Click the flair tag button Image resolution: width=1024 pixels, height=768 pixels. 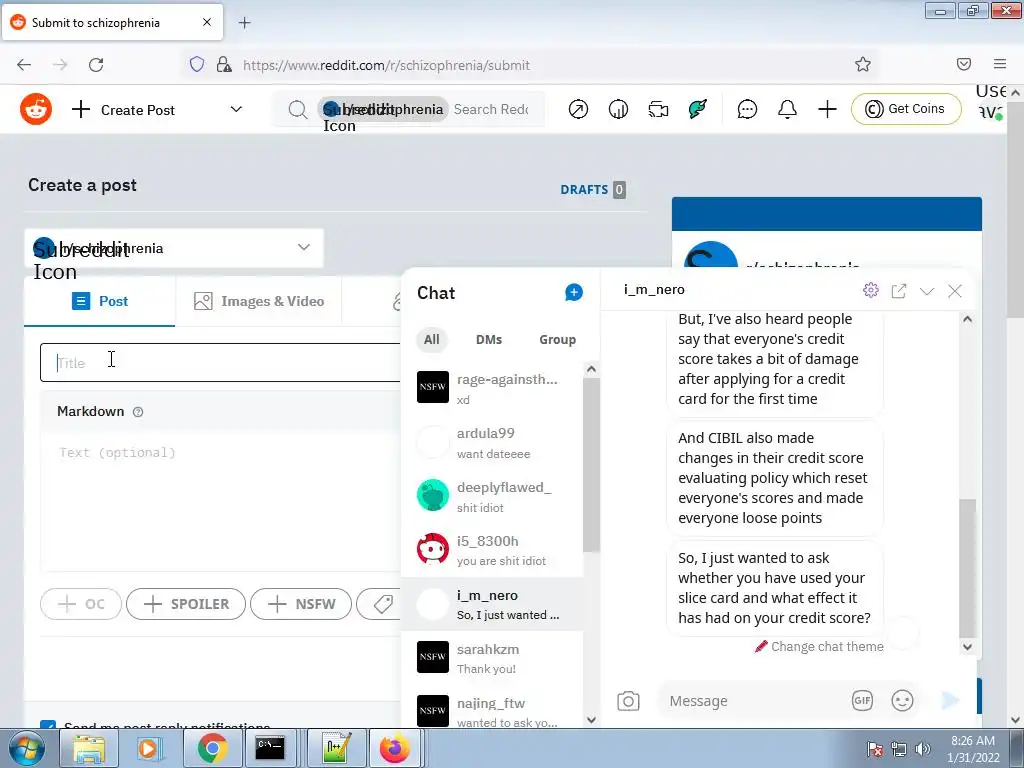pyautogui.click(x=379, y=604)
